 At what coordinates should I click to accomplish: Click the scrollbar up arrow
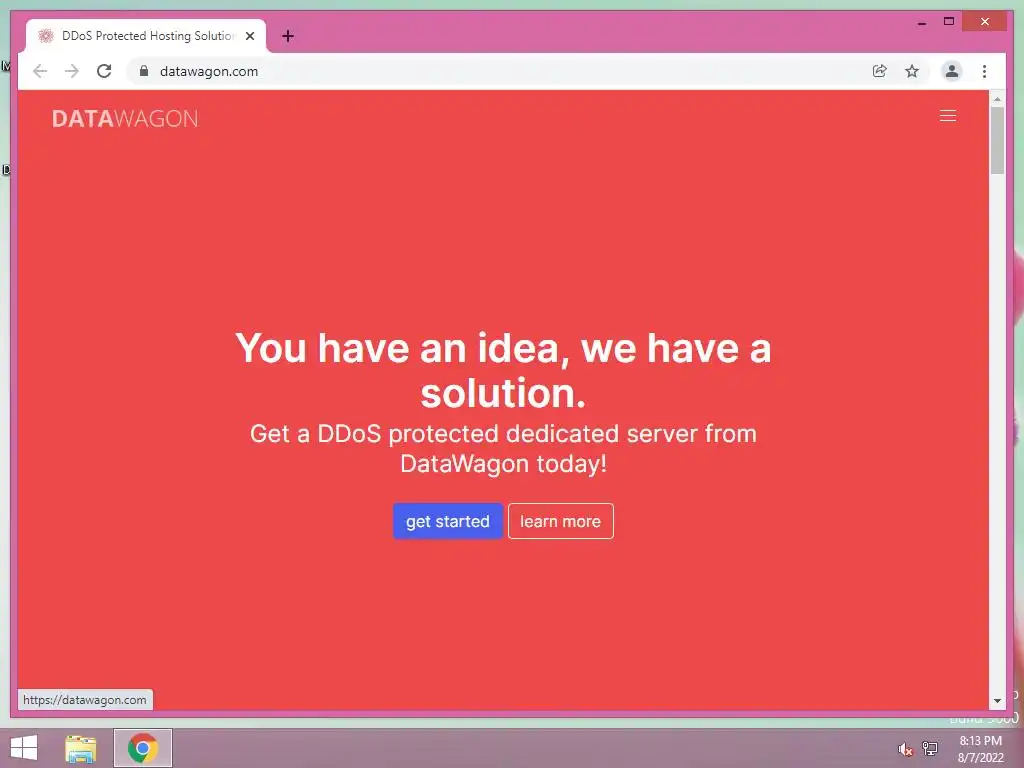pos(997,99)
